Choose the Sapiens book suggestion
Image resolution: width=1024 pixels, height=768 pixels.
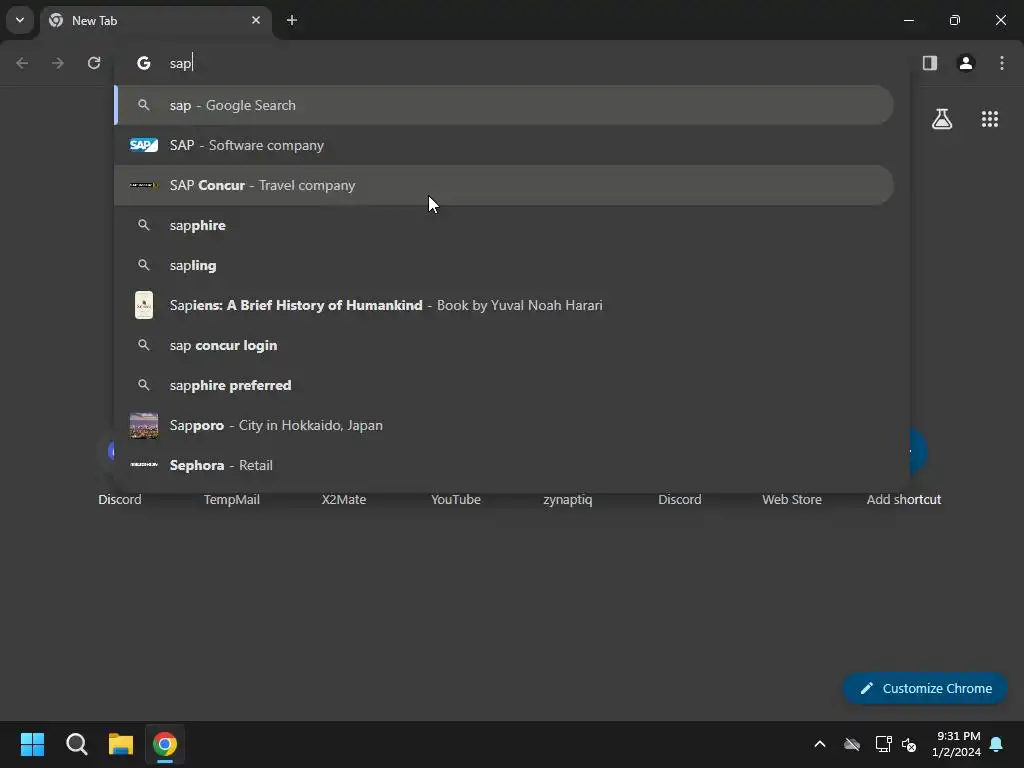tap(504, 305)
